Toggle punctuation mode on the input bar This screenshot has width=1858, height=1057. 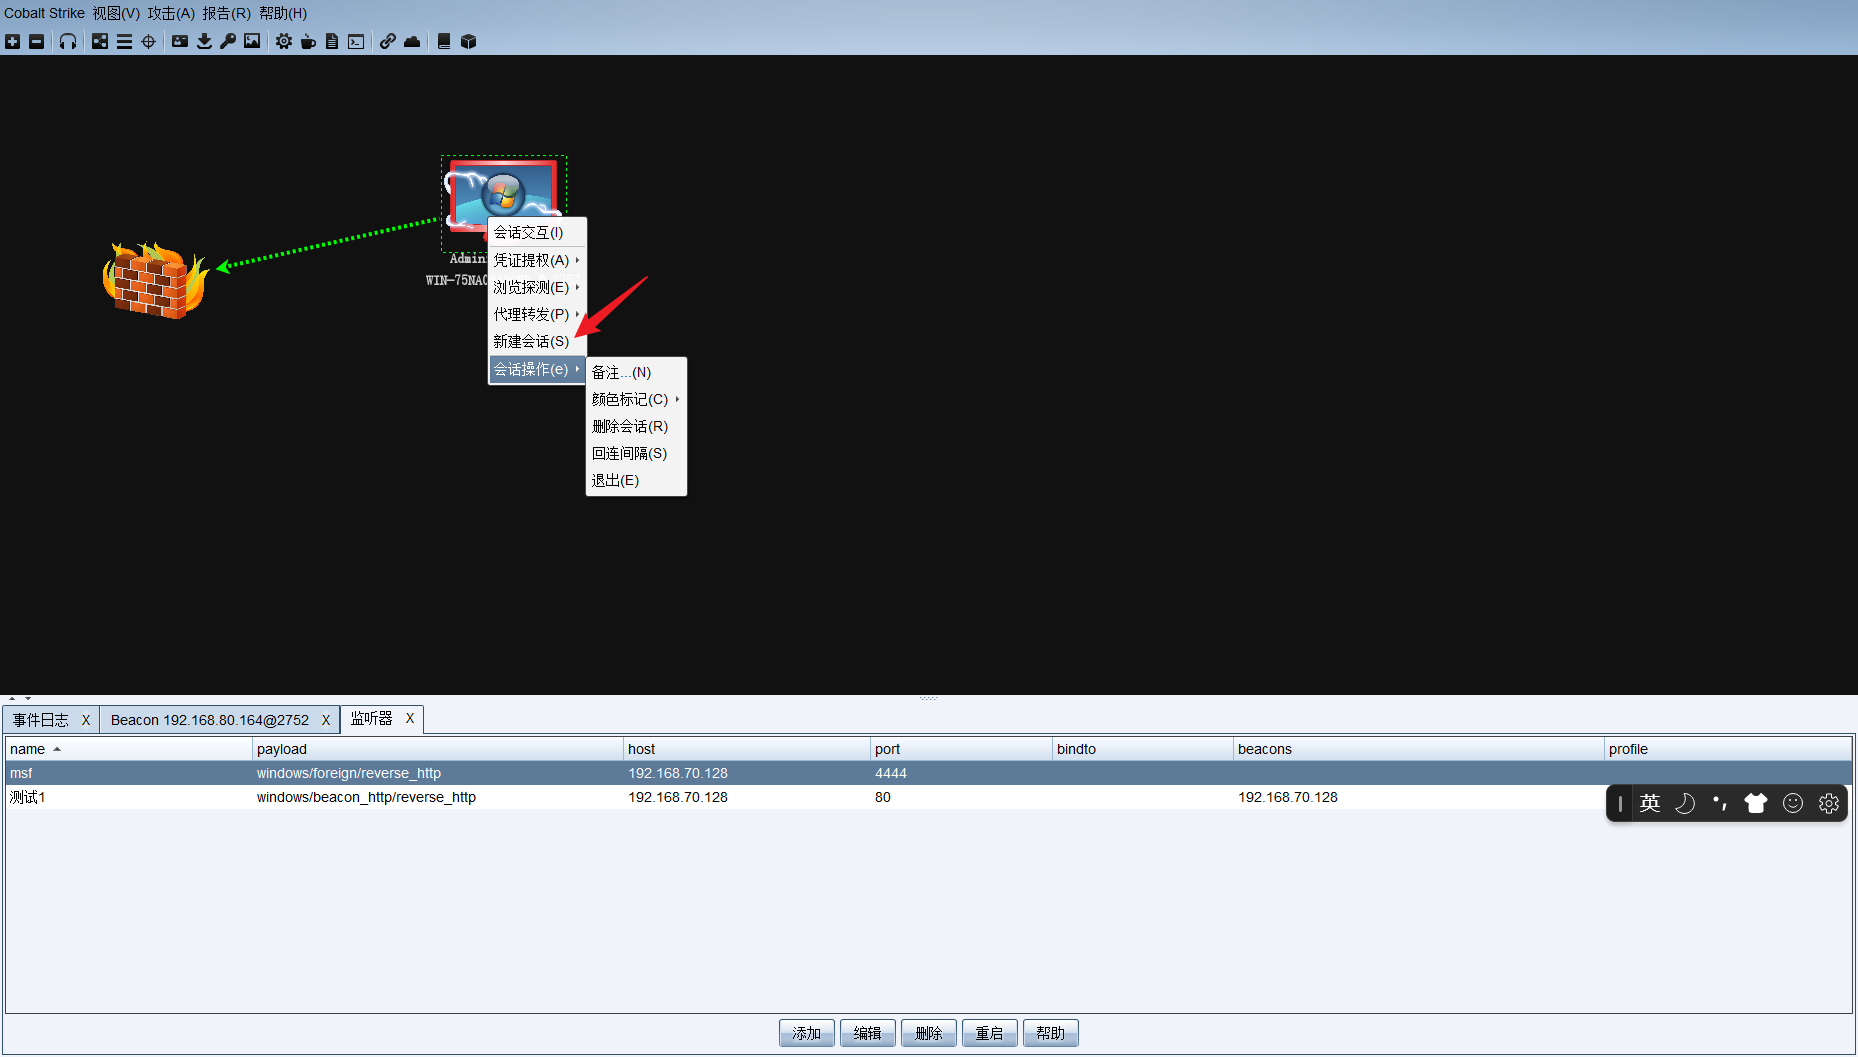click(x=1719, y=803)
